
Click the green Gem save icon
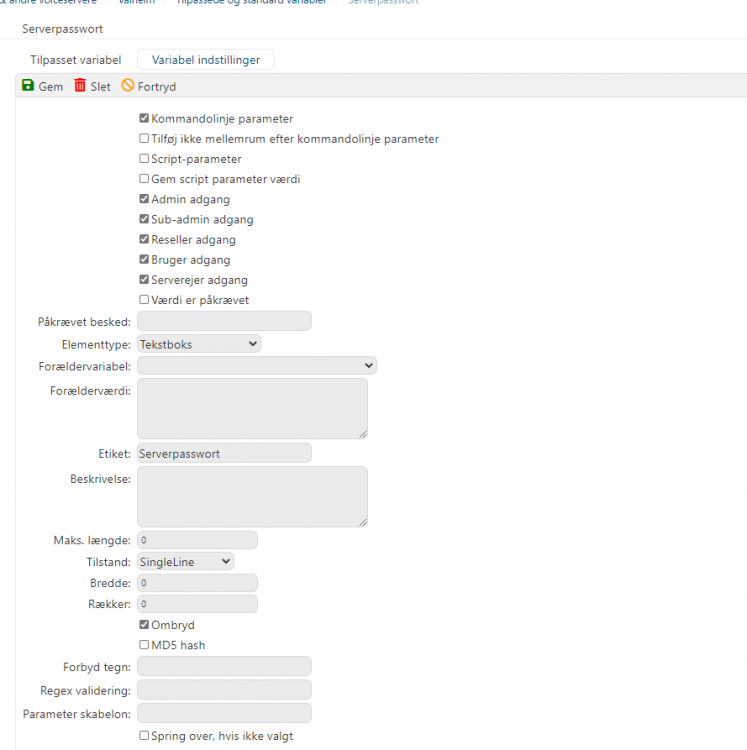point(28,86)
